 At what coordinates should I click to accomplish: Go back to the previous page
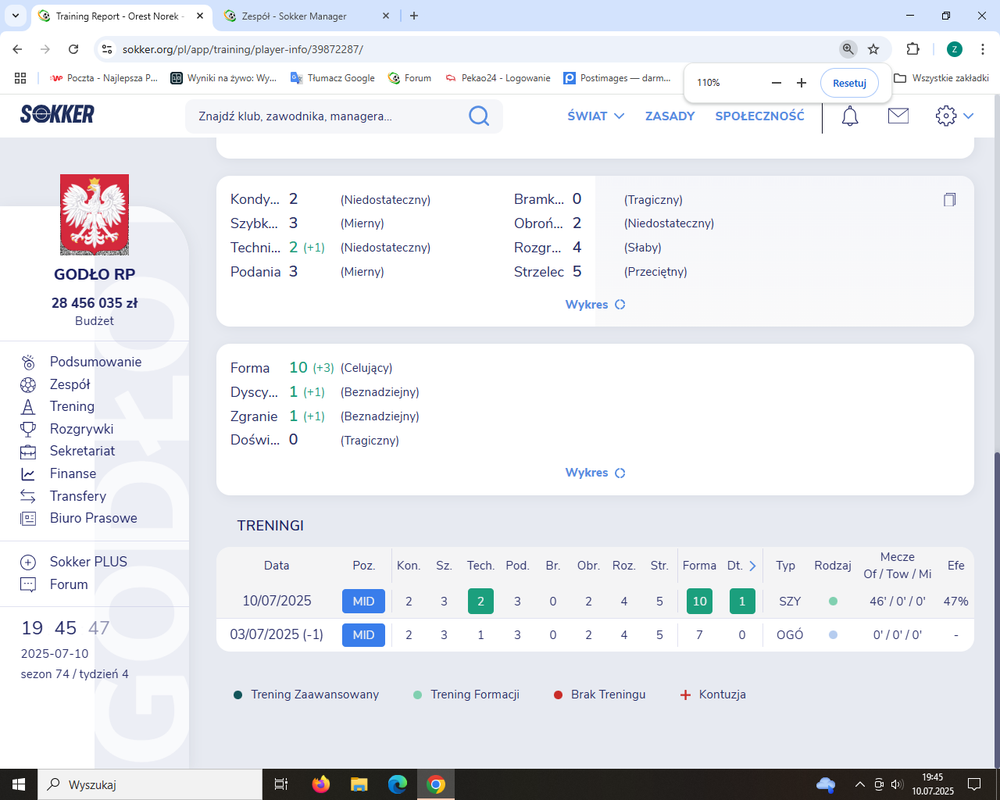[x=17, y=49]
